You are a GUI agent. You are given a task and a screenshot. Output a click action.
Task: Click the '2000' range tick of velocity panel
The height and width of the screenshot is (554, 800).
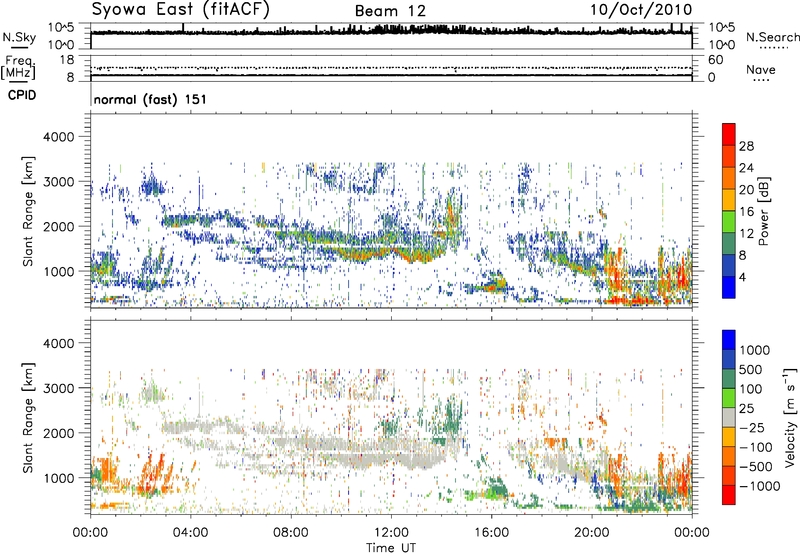59,433
